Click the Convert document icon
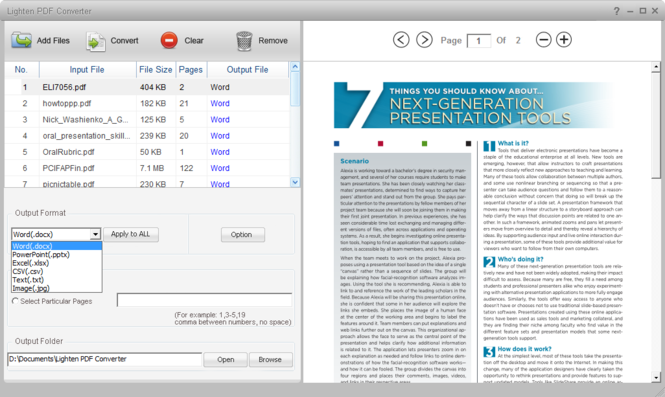Viewport: 665px width, 397px height. coord(95,42)
